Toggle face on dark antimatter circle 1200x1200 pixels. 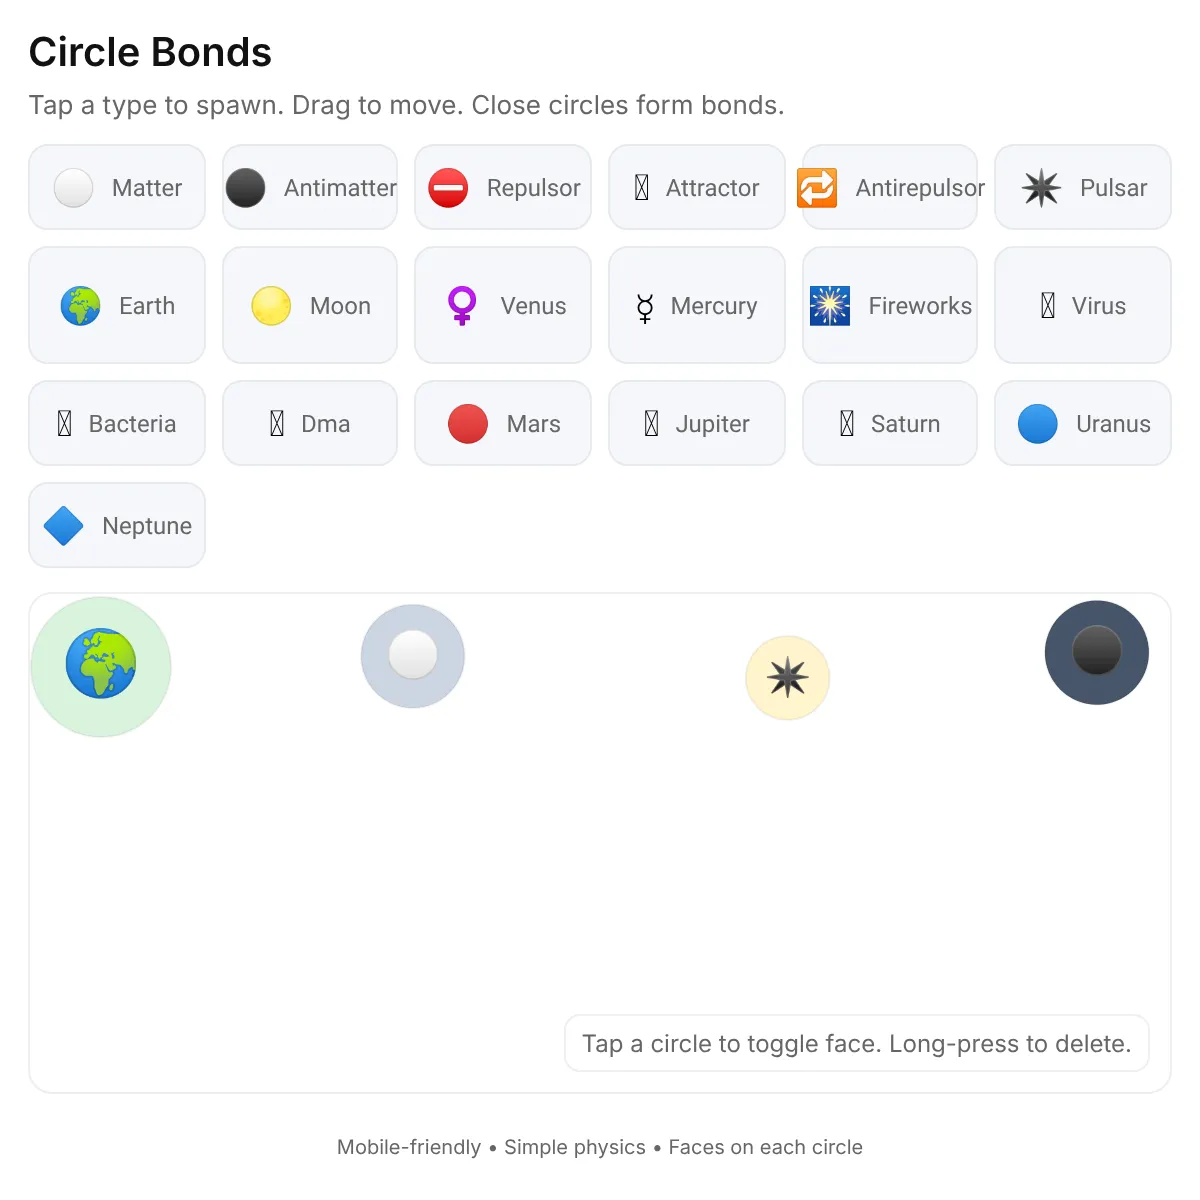coord(1097,652)
